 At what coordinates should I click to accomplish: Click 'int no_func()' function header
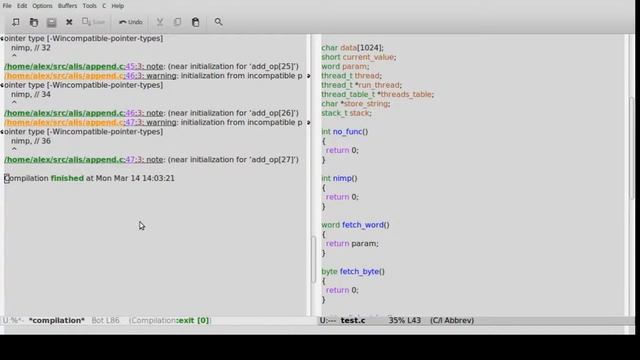pyautogui.click(x=344, y=131)
